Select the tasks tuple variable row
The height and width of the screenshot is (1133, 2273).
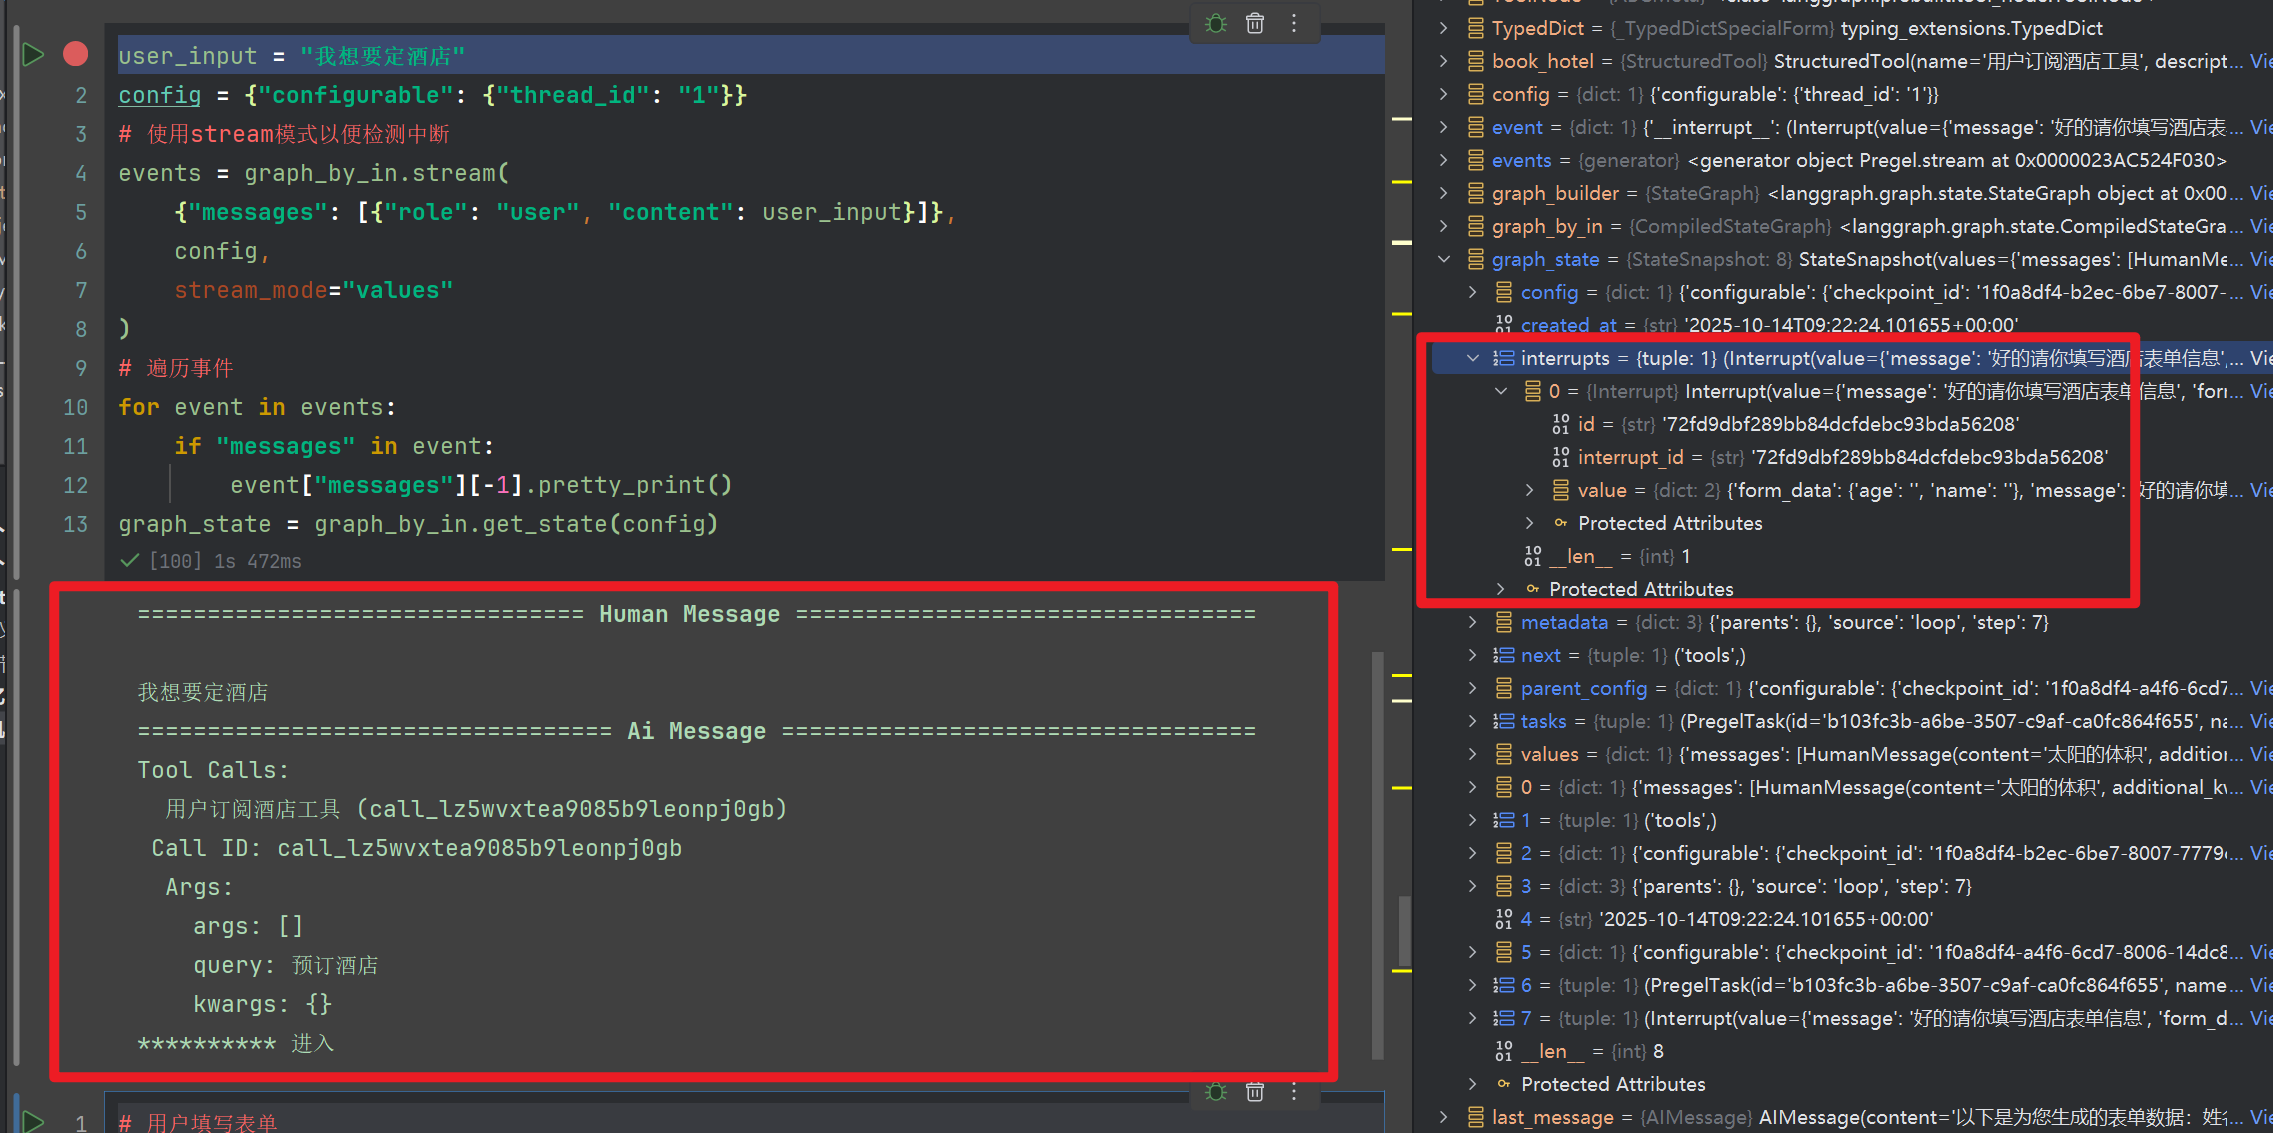pos(1543,721)
